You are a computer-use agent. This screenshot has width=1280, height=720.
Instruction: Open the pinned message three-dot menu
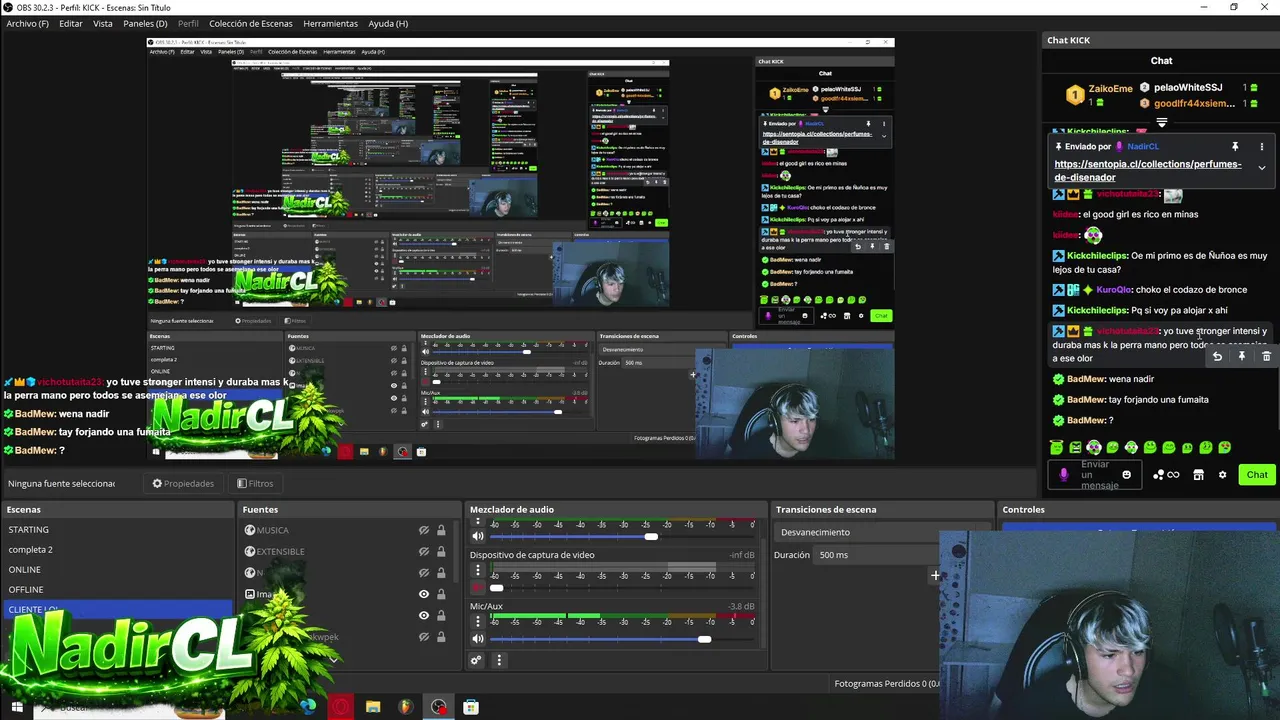tap(1261, 146)
